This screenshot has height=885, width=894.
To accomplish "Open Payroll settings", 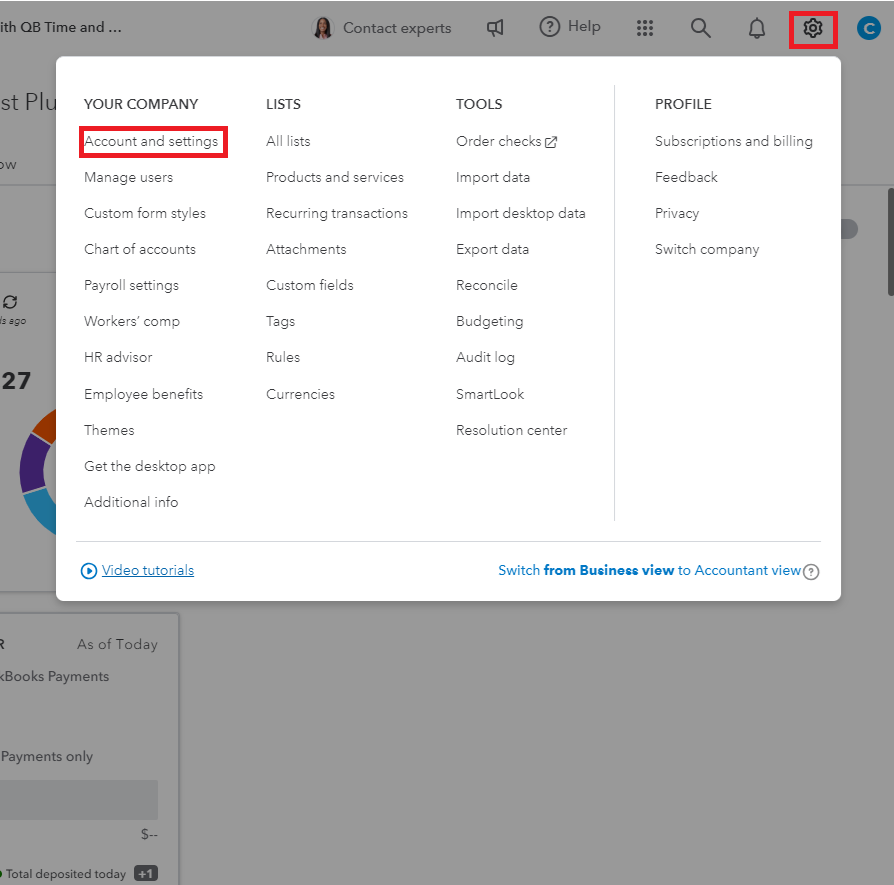I will click(x=131, y=285).
